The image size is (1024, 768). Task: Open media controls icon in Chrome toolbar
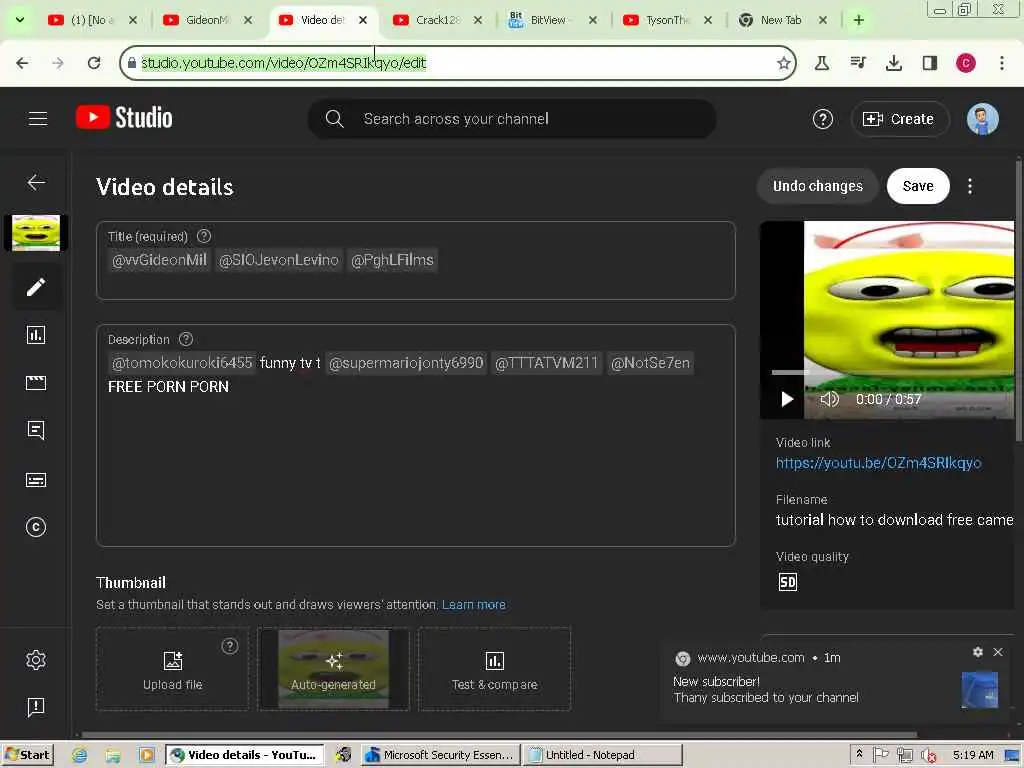pyautogui.click(x=858, y=63)
